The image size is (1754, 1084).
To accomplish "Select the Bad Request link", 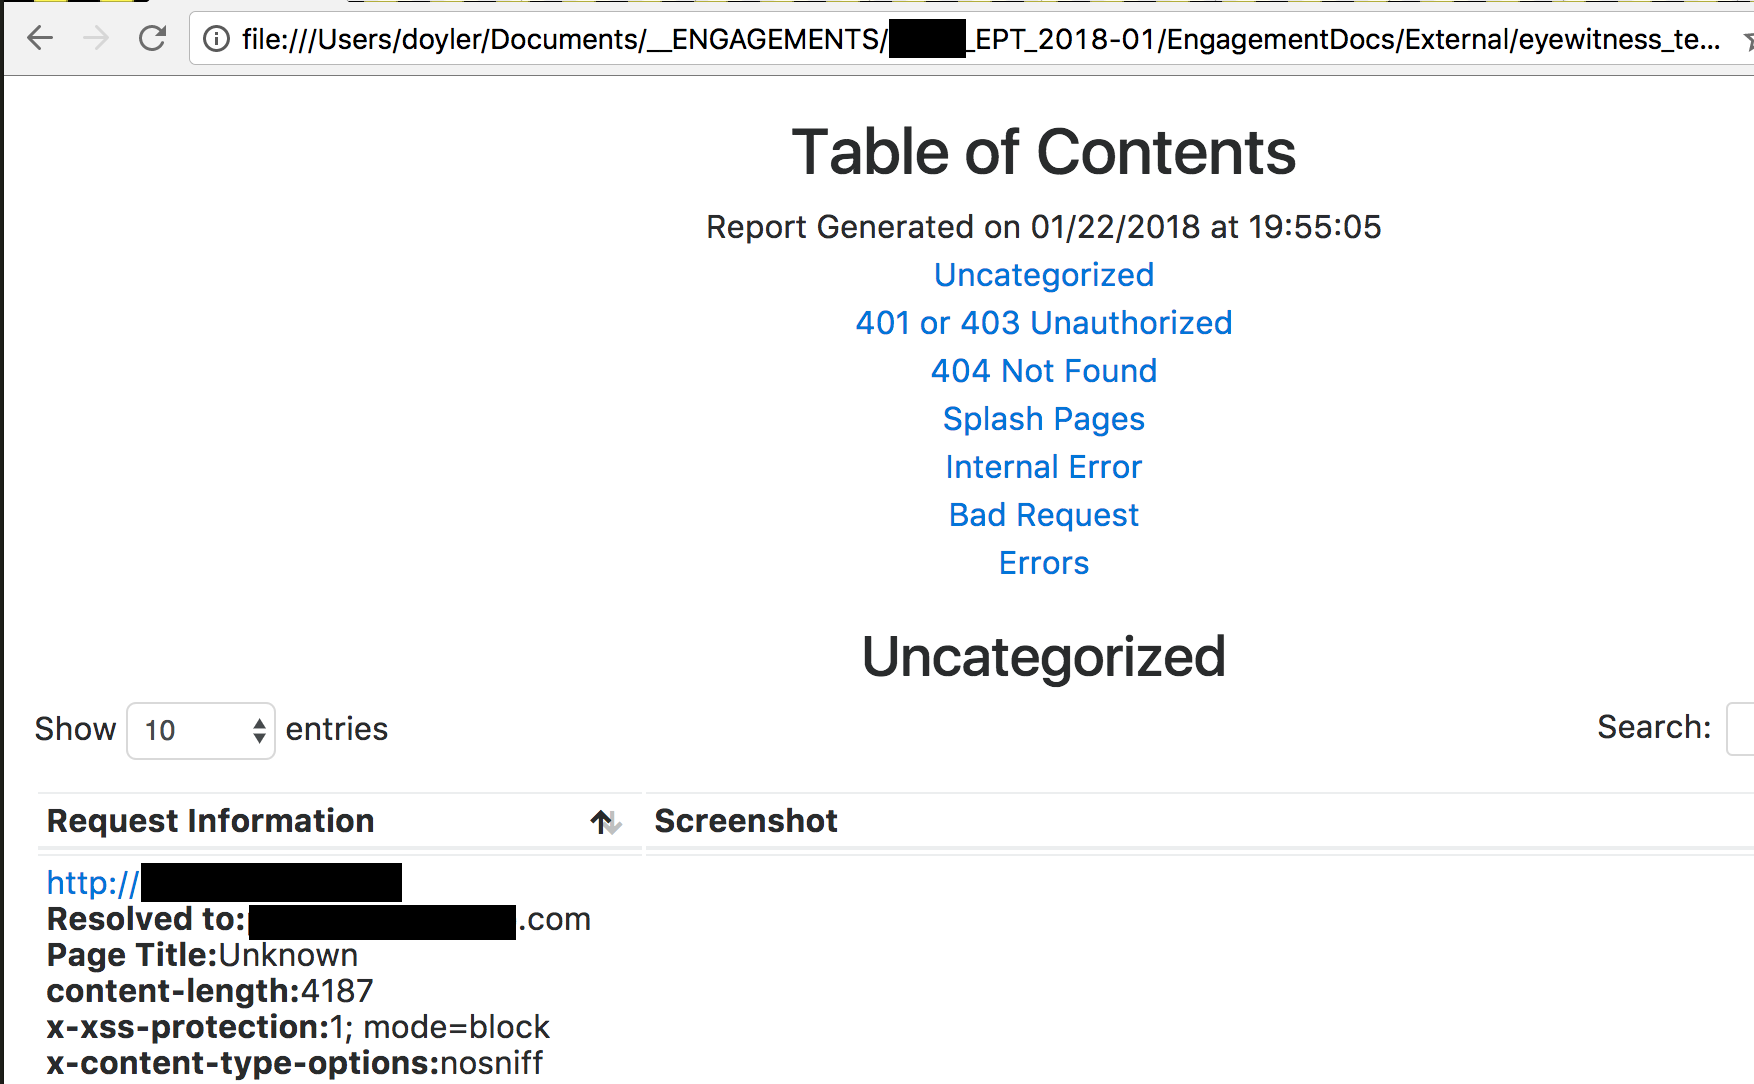I will click(x=1044, y=515).
